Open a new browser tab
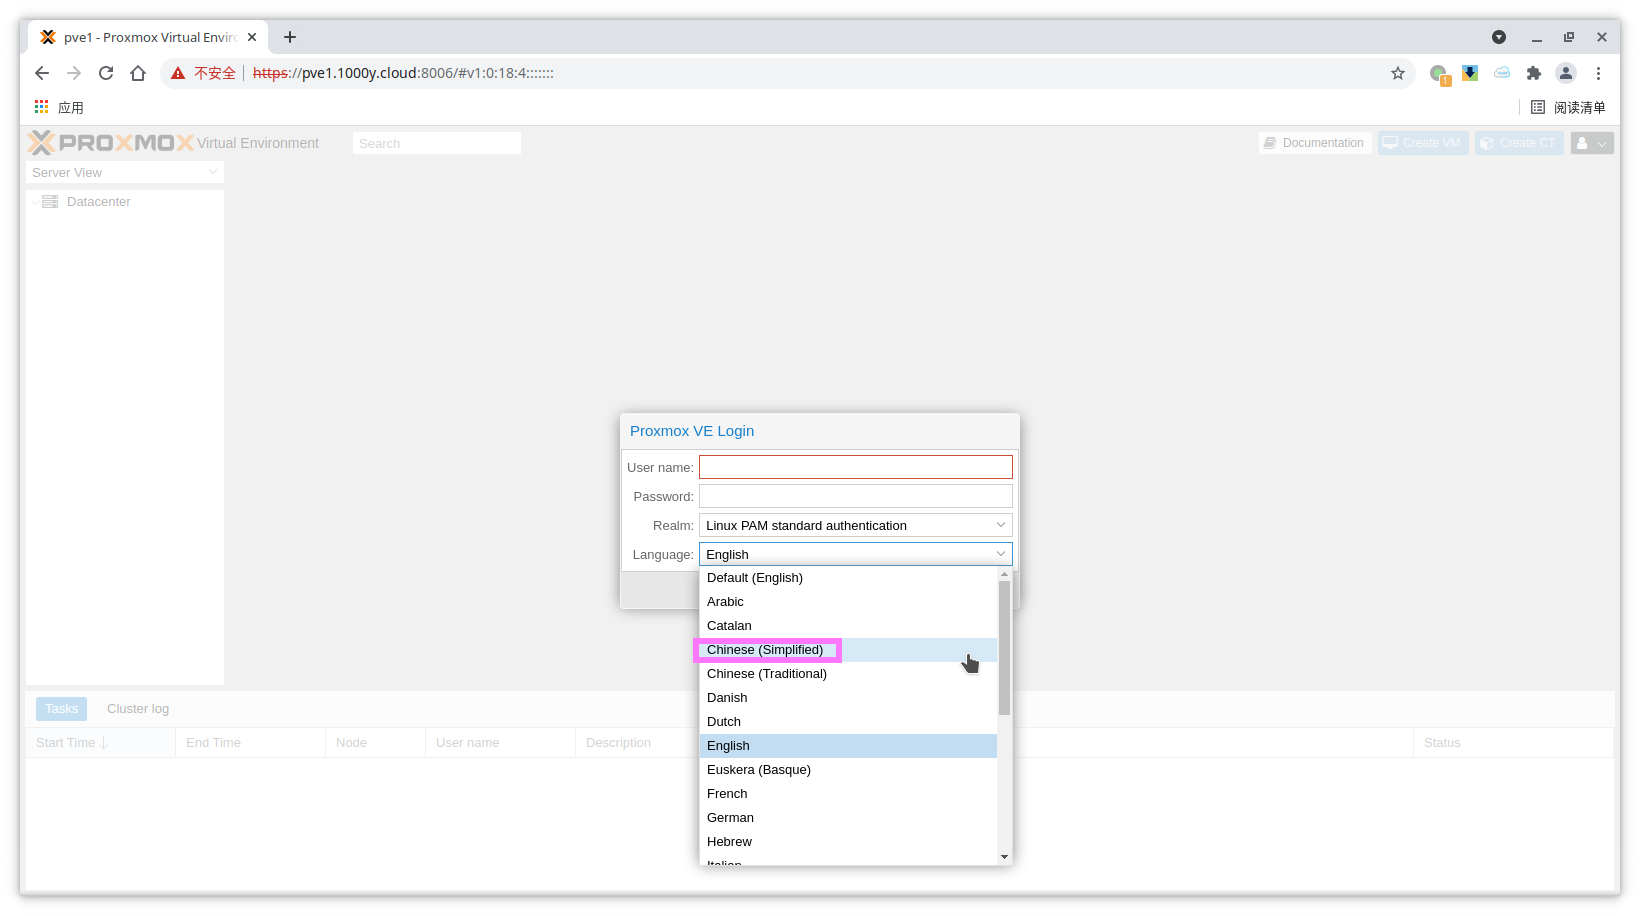Screen dimensions: 1640x916 pos(290,37)
